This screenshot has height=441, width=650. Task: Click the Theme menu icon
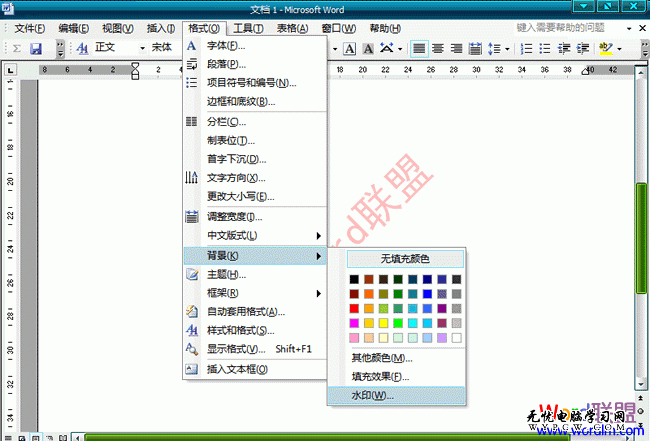coord(192,274)
